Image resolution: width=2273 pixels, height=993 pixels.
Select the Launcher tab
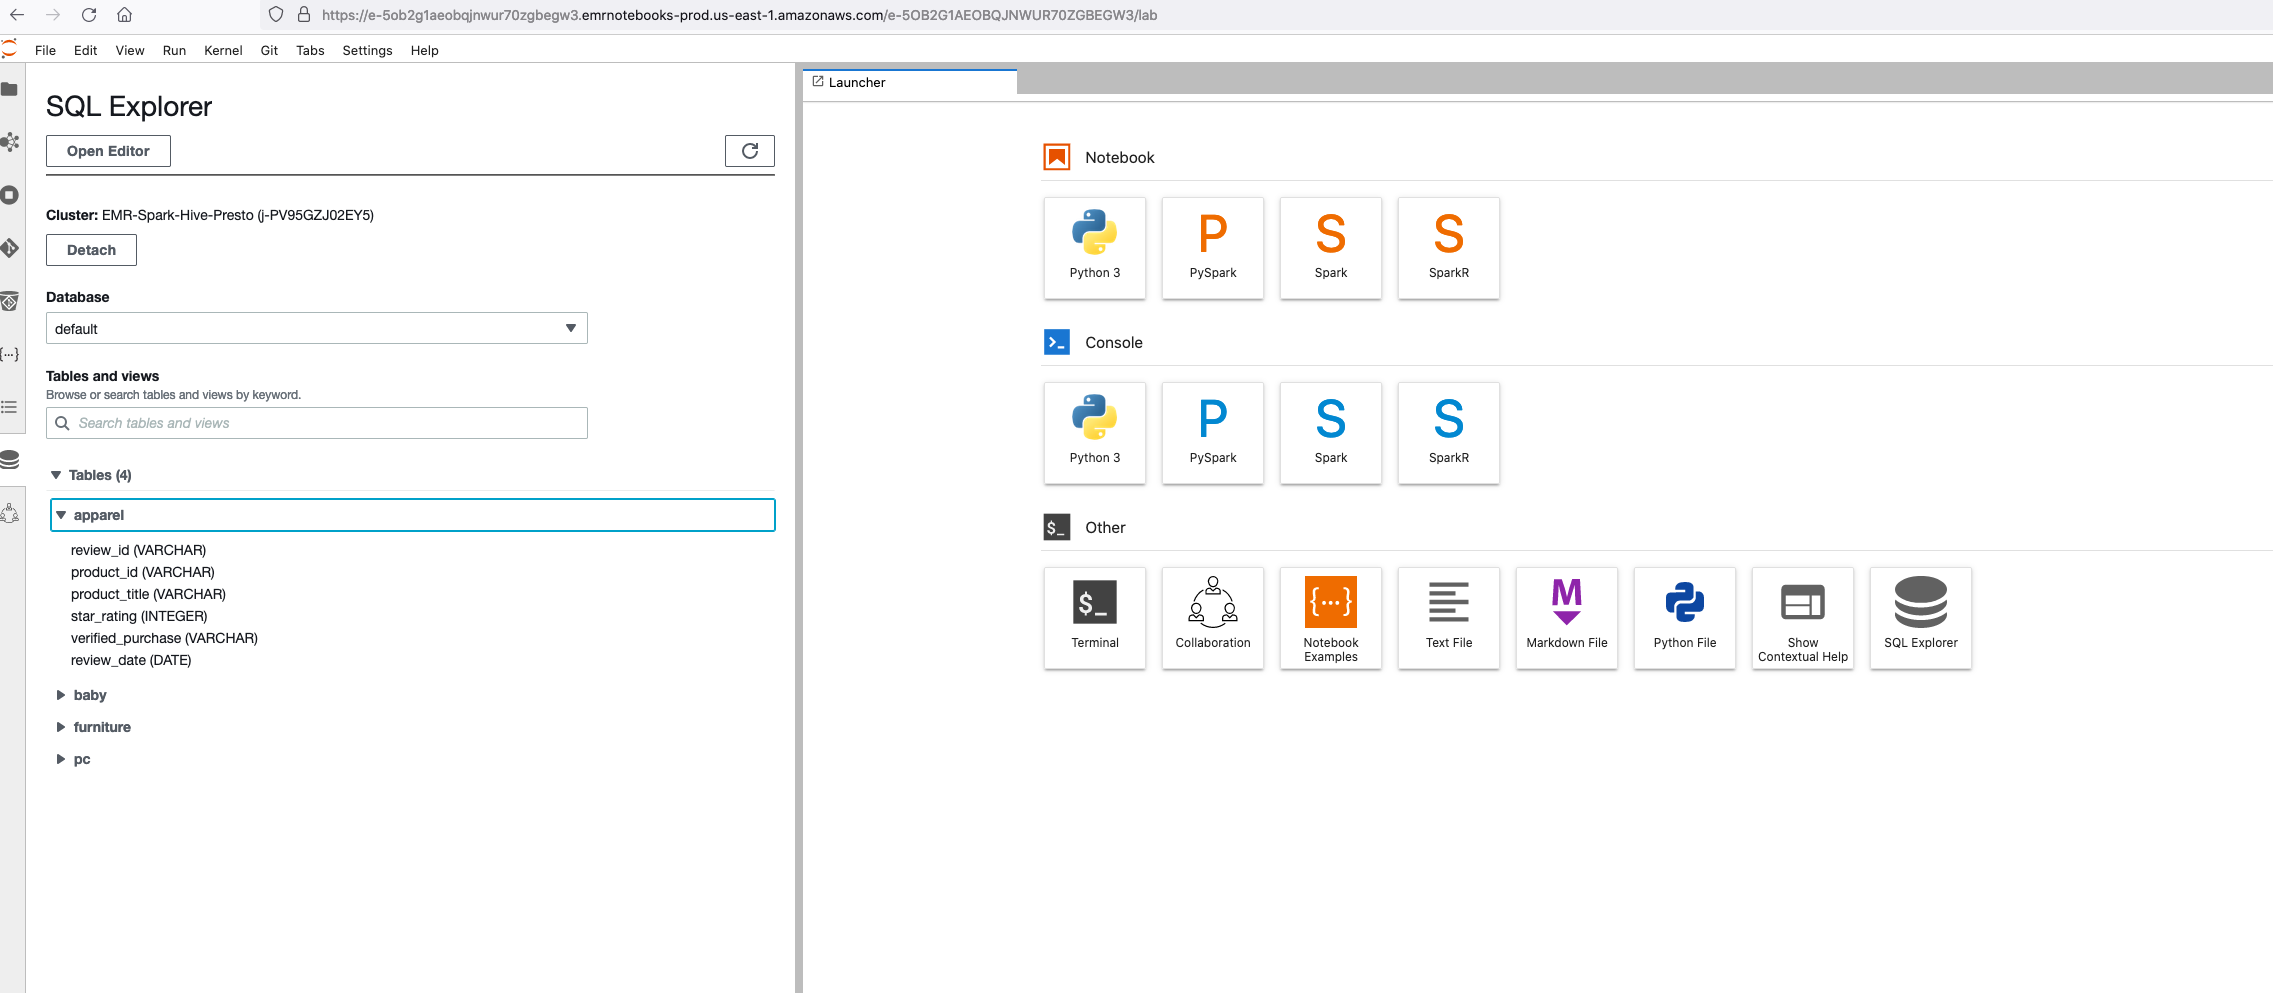(910, 82)
